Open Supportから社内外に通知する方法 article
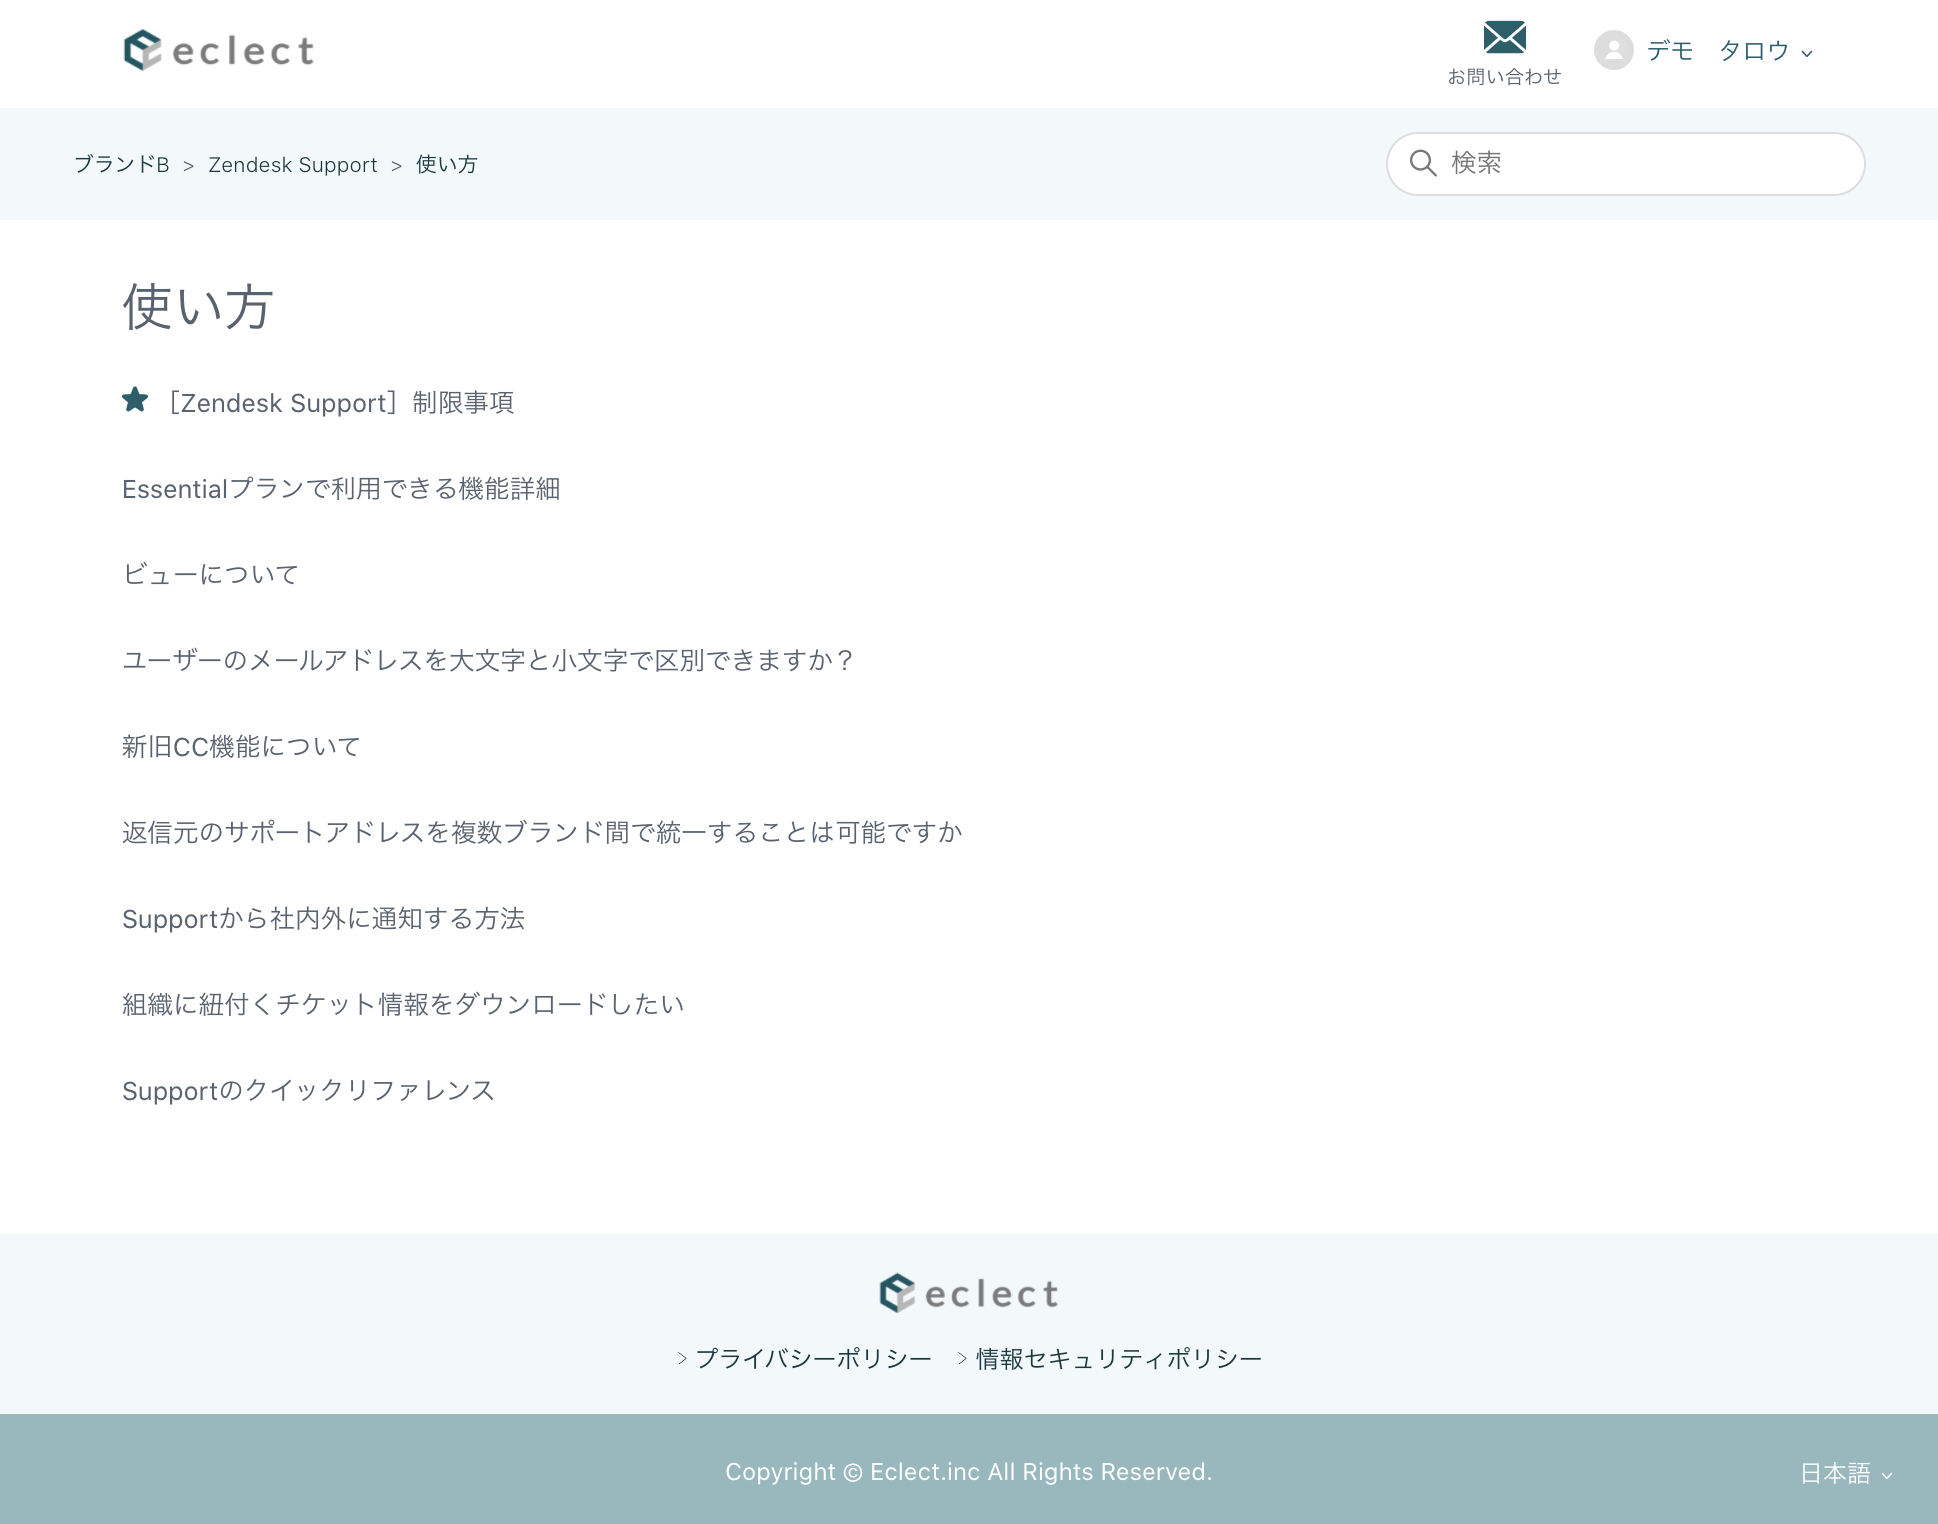 point(323,919)
